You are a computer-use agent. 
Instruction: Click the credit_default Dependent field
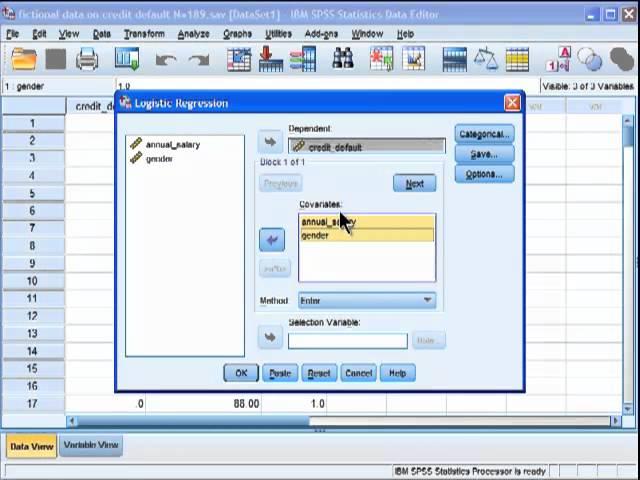(367, 147)
